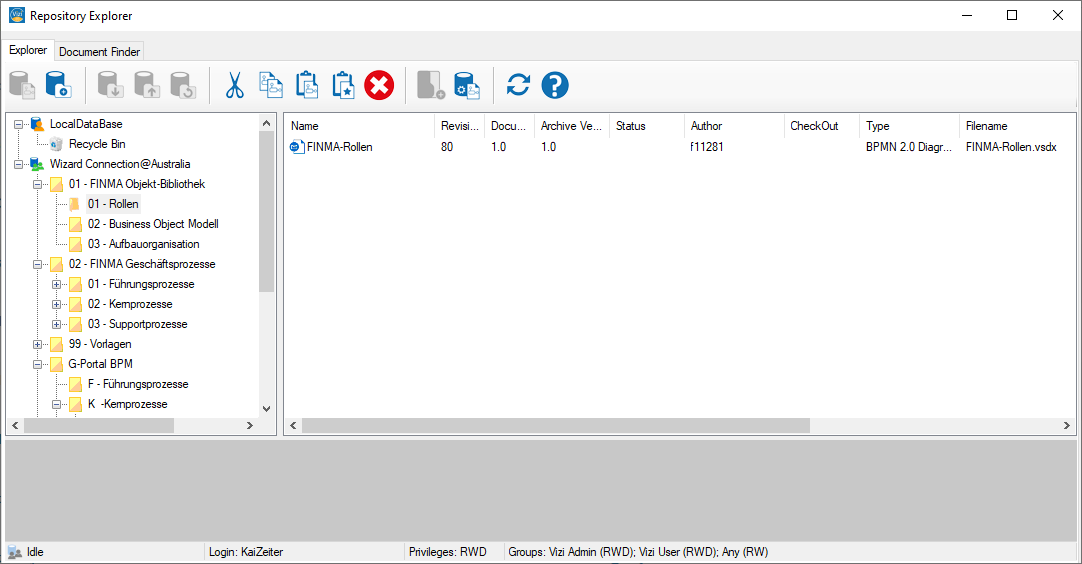Click the database undo-arrow toolbar icon
Image resolution: width=1082 pixels, height=564 pixels.
click(183, 85)
